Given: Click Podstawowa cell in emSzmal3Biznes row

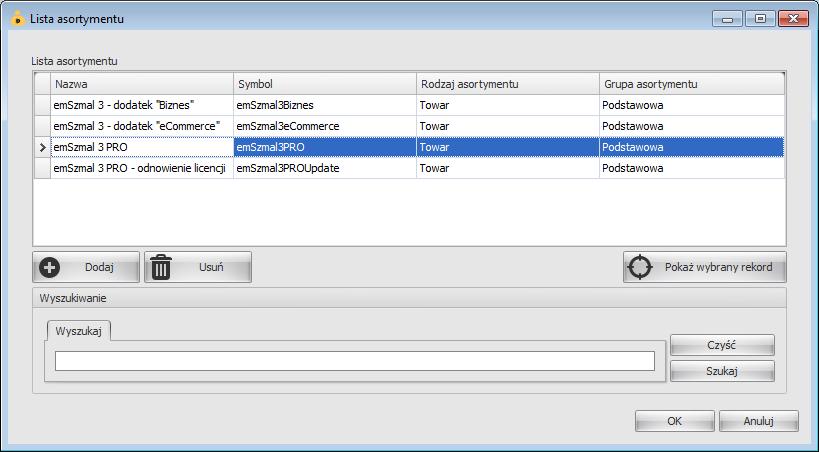Looking at the screenshot, I should pyautogui.click(x=692, y=106).
